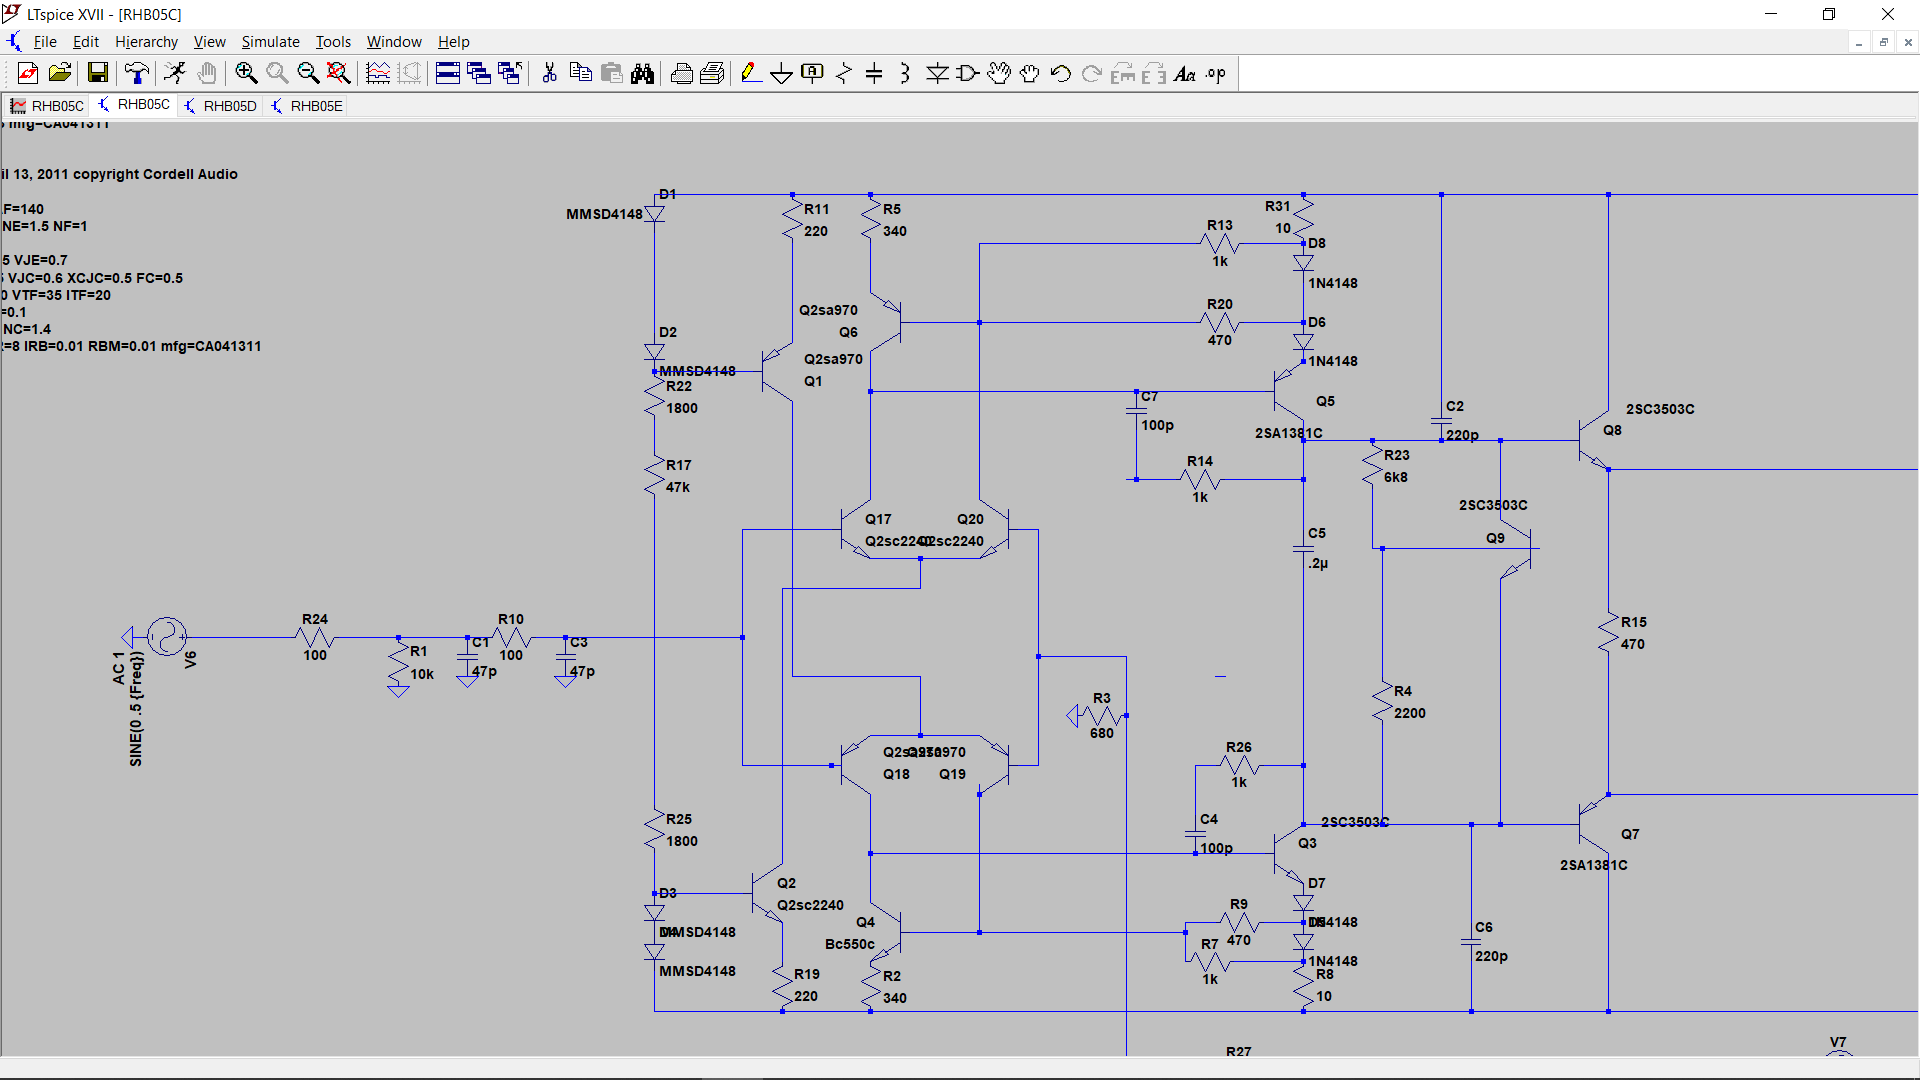Viewport: 1920px width, 1080px height.
Task: Open a file with the folder icon
Action: pos(60,73)
